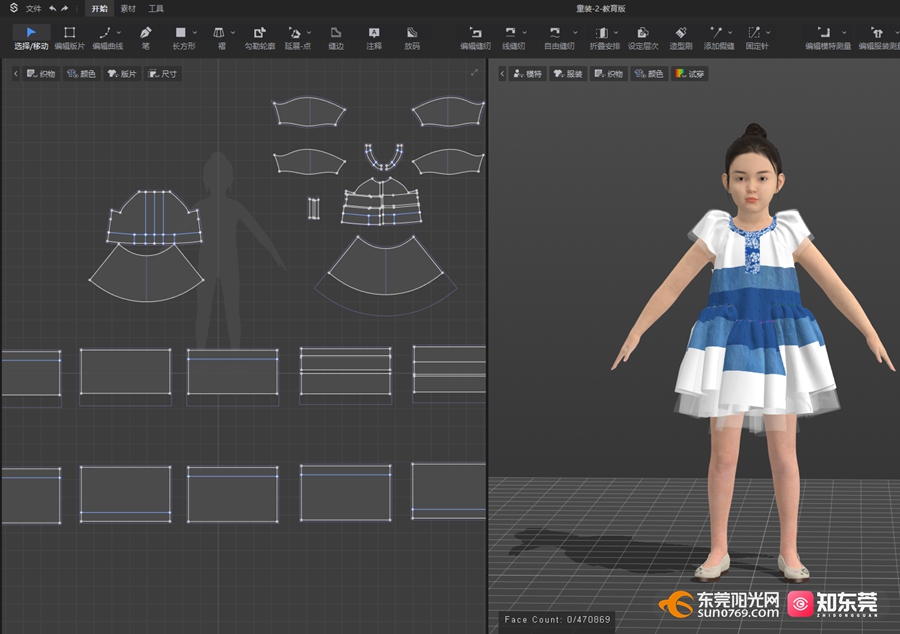
Task: Activate the 编辑版片 (Edit Pattern) tool
Action: [x=69, y=38]
